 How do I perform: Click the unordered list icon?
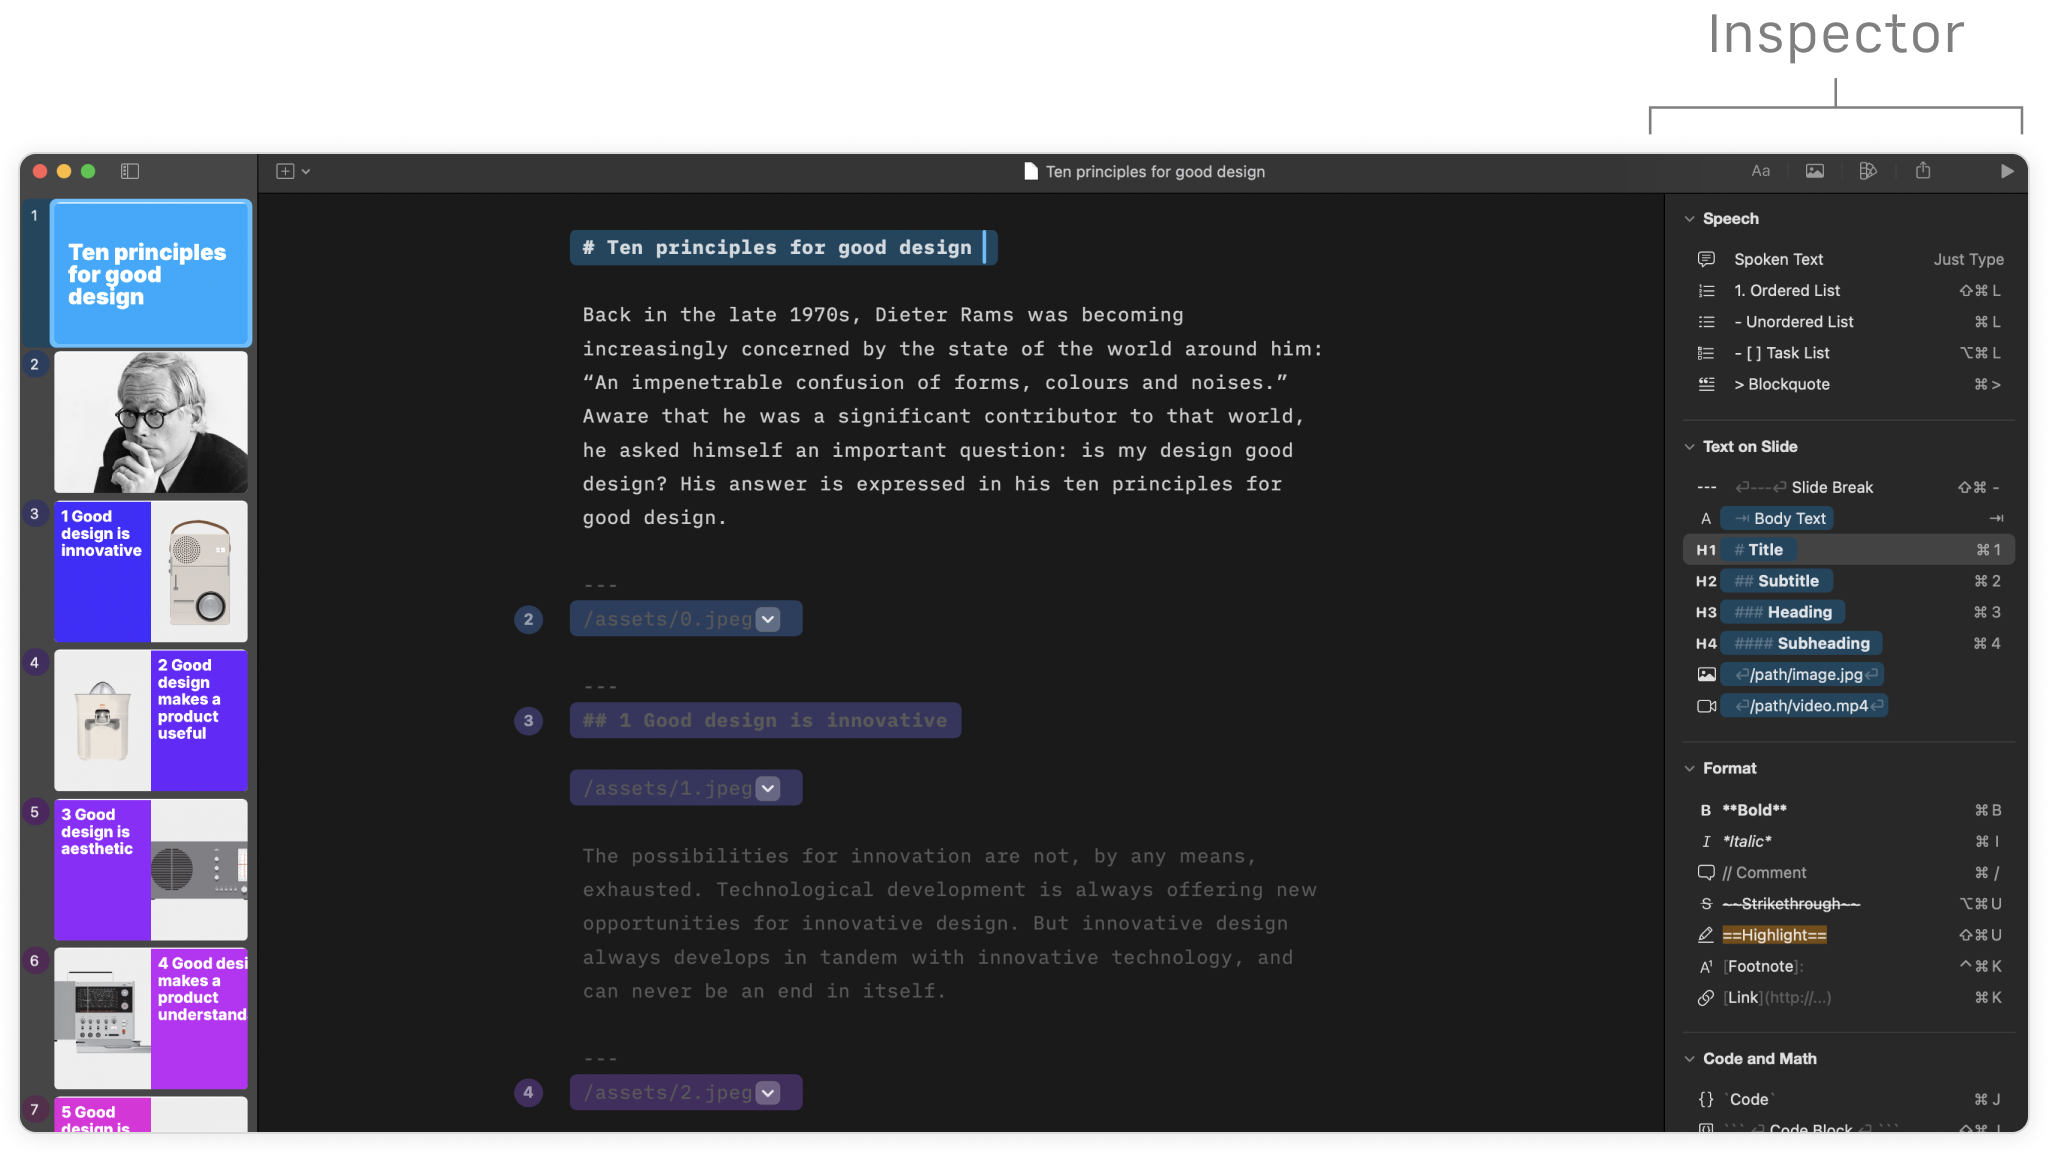point(1706,322)
